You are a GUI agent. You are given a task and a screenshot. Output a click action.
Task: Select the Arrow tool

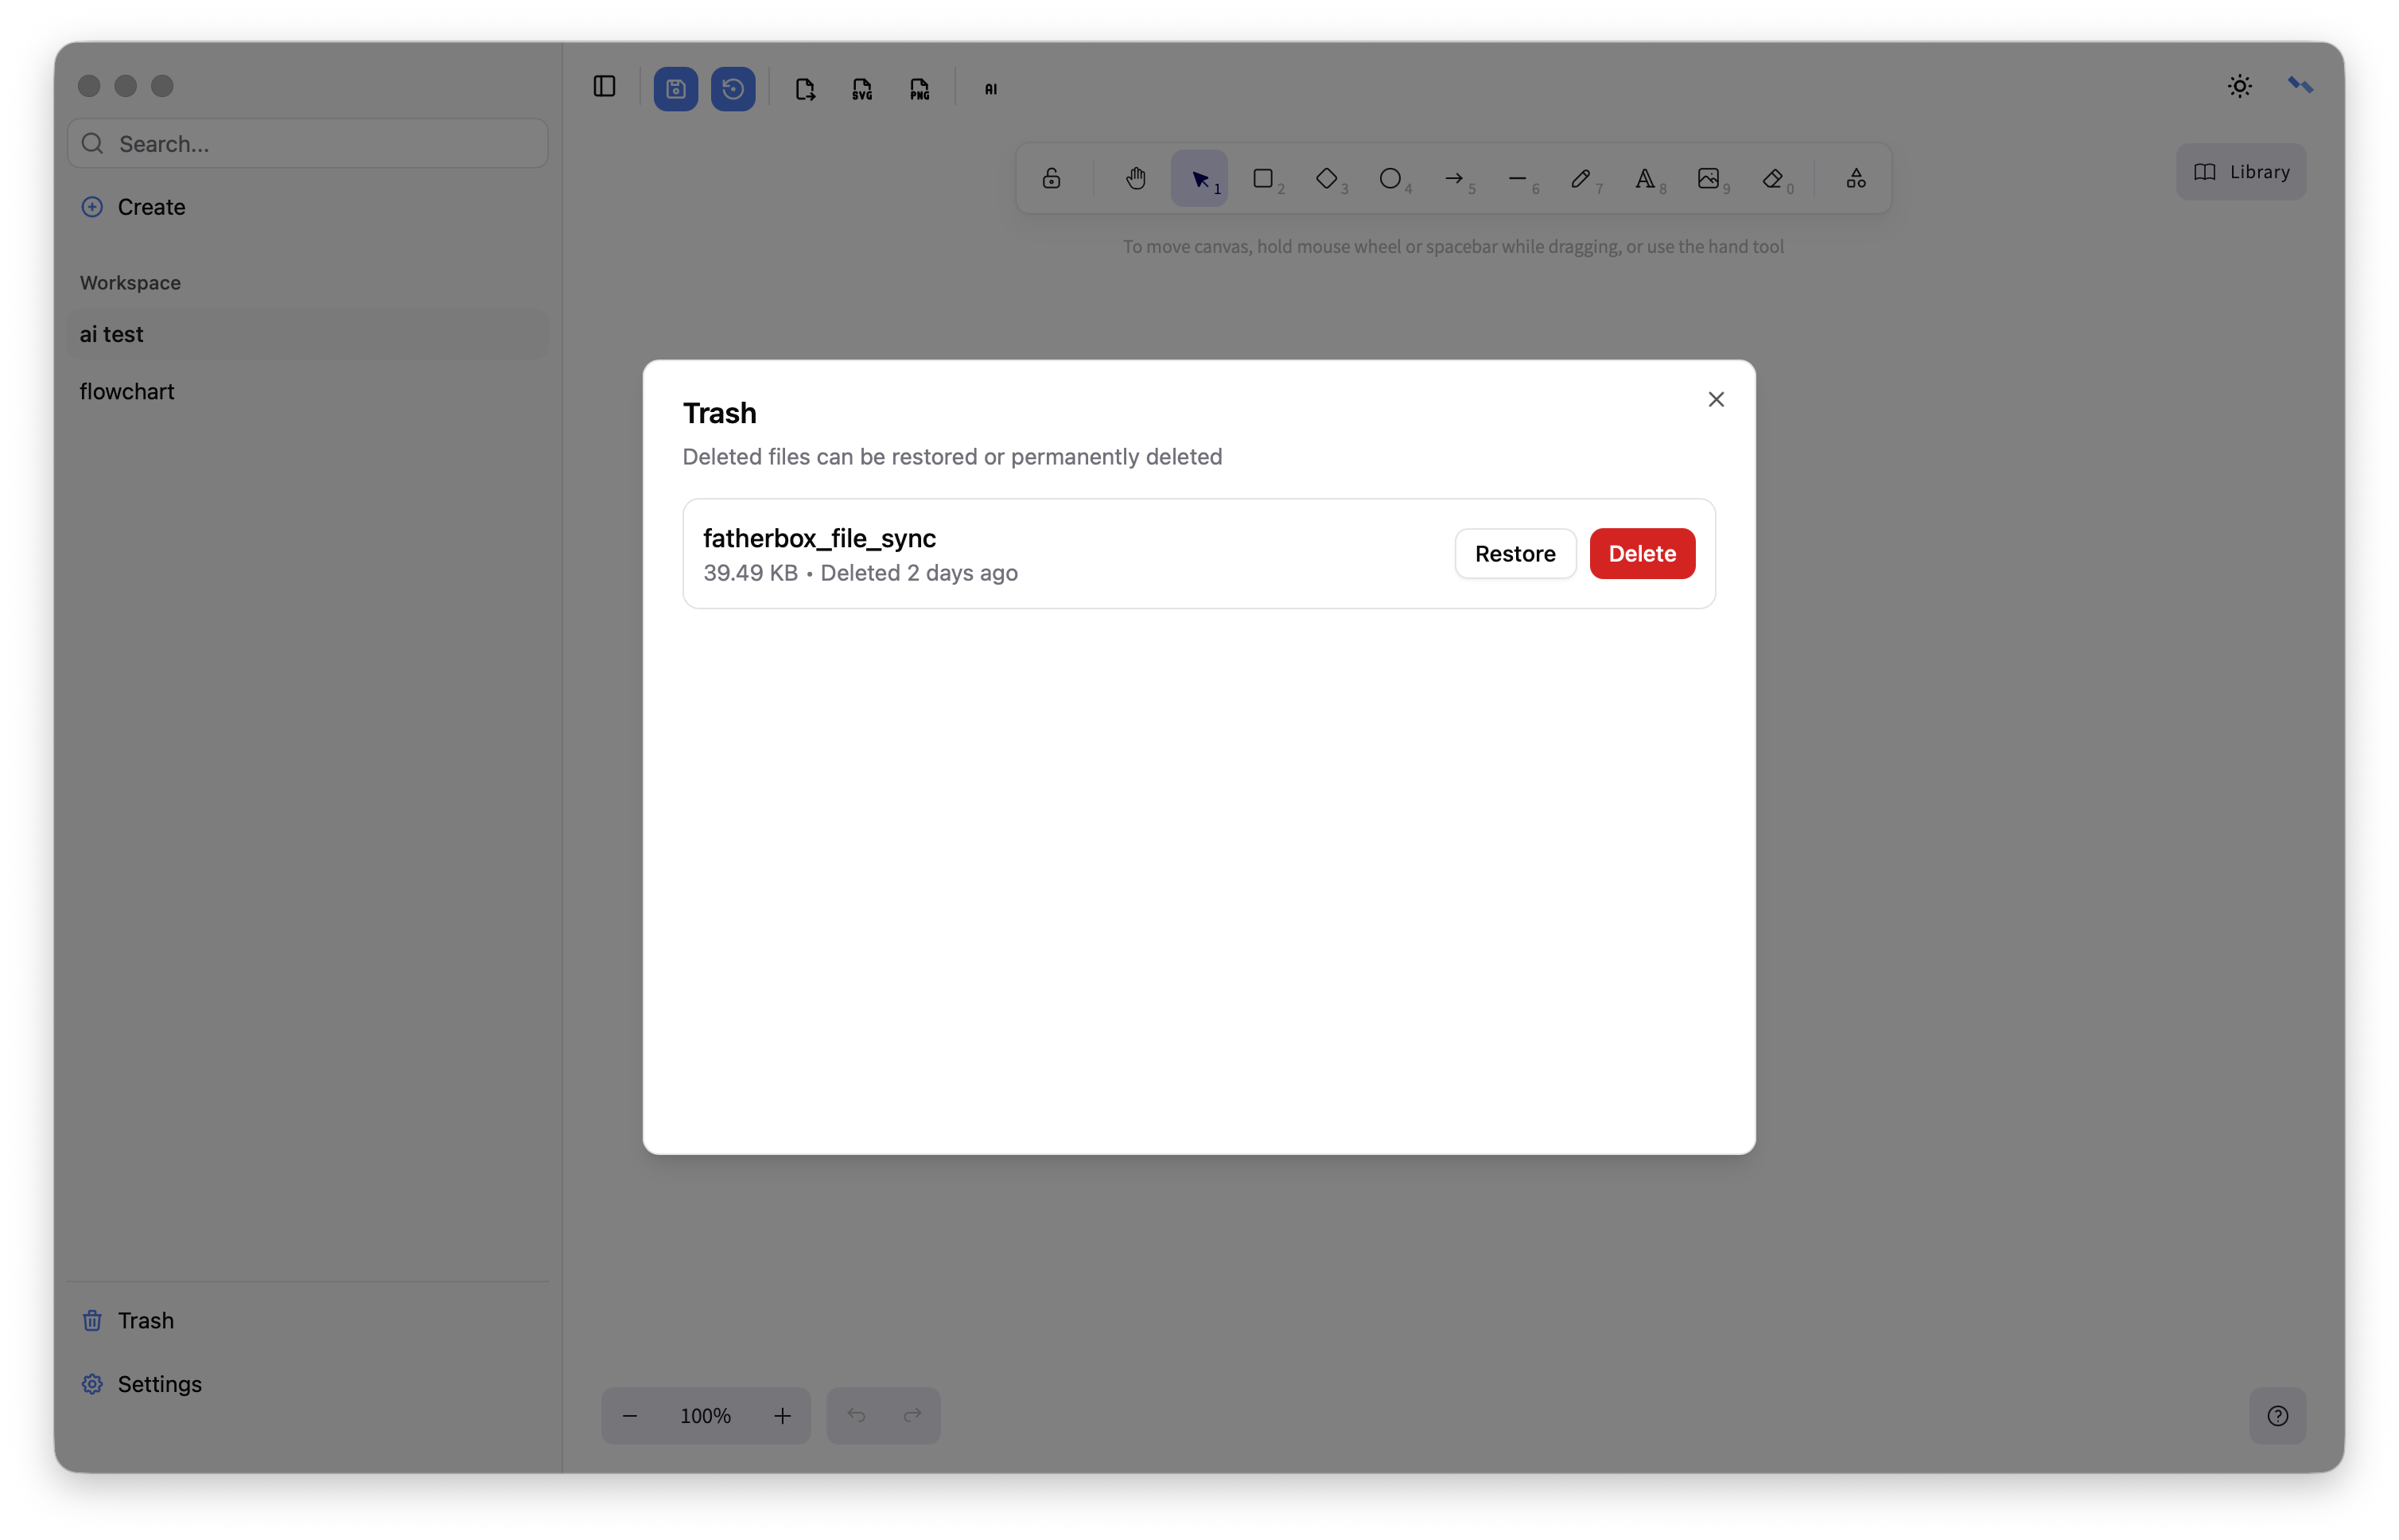1455,179
